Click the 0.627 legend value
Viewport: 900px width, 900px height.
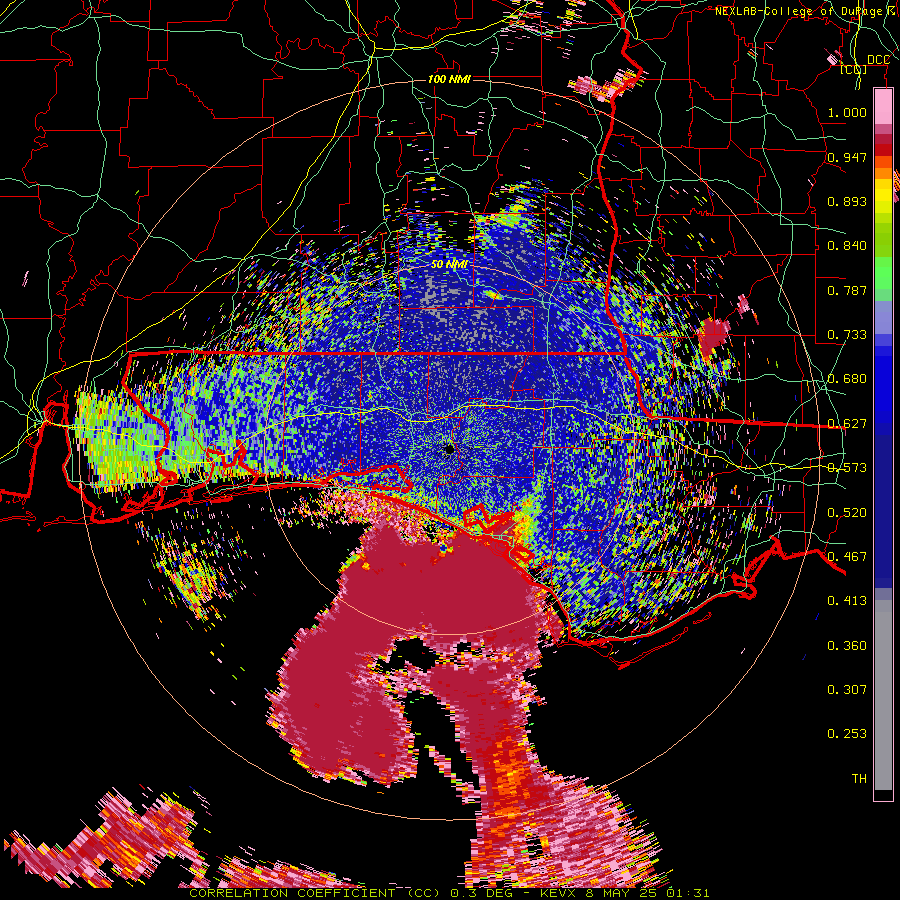pos(847,424)
